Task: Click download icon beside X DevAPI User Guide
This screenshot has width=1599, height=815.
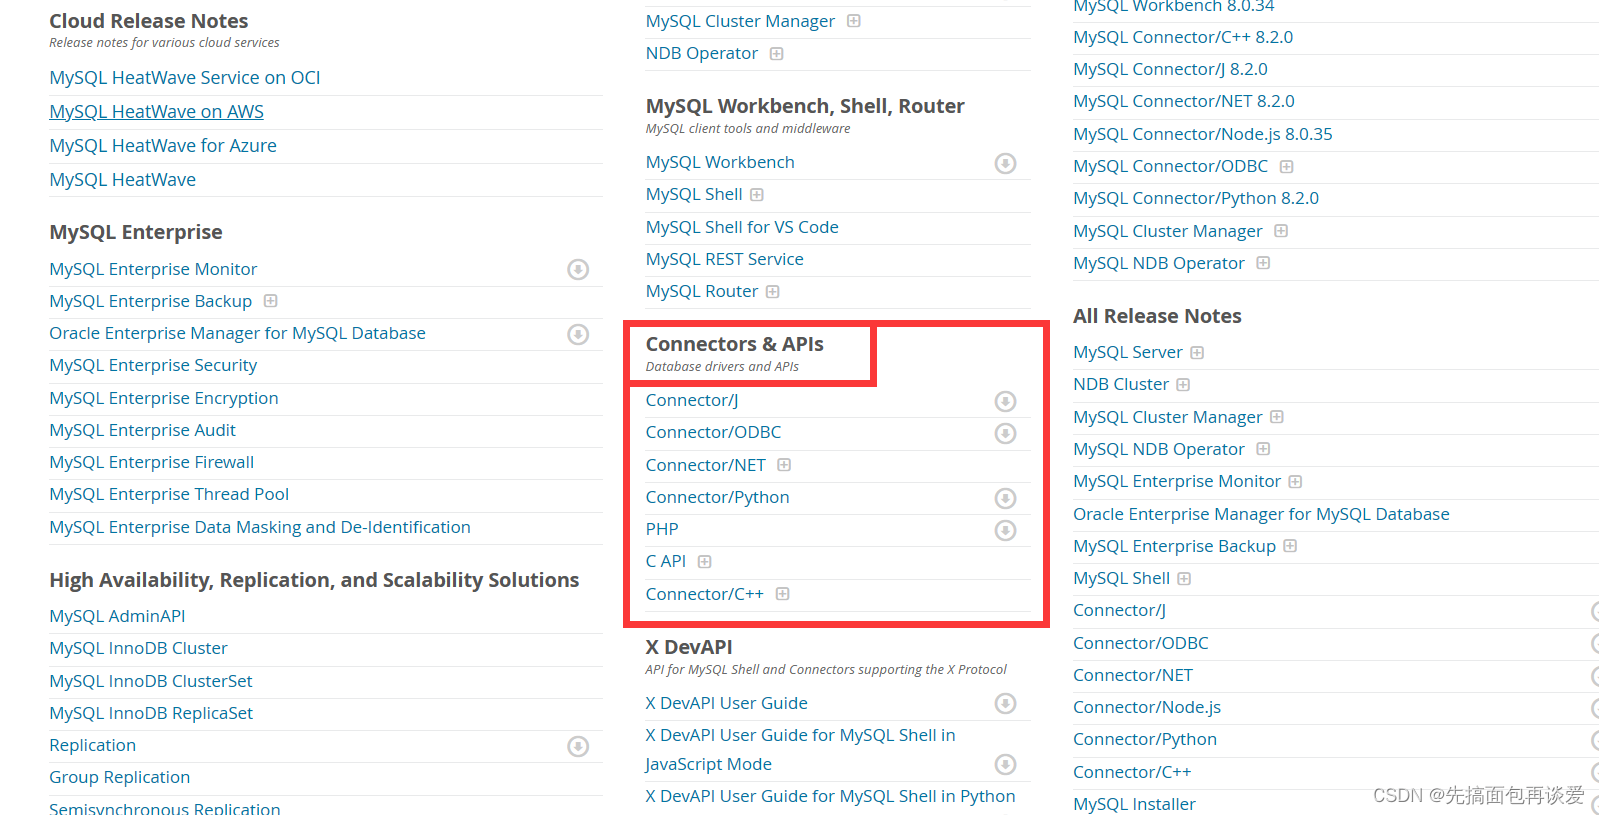Action: (1006, 704)
